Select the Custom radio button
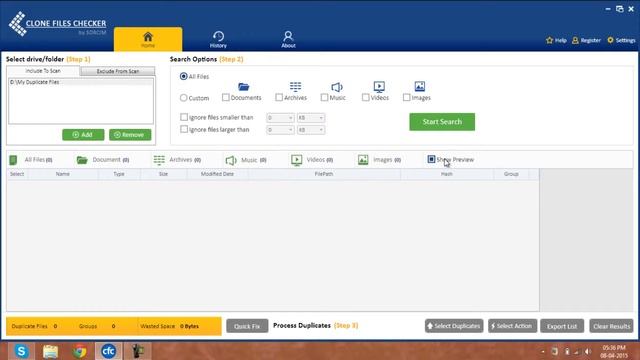This screenshot has width=640, height=360. [184, 98]
